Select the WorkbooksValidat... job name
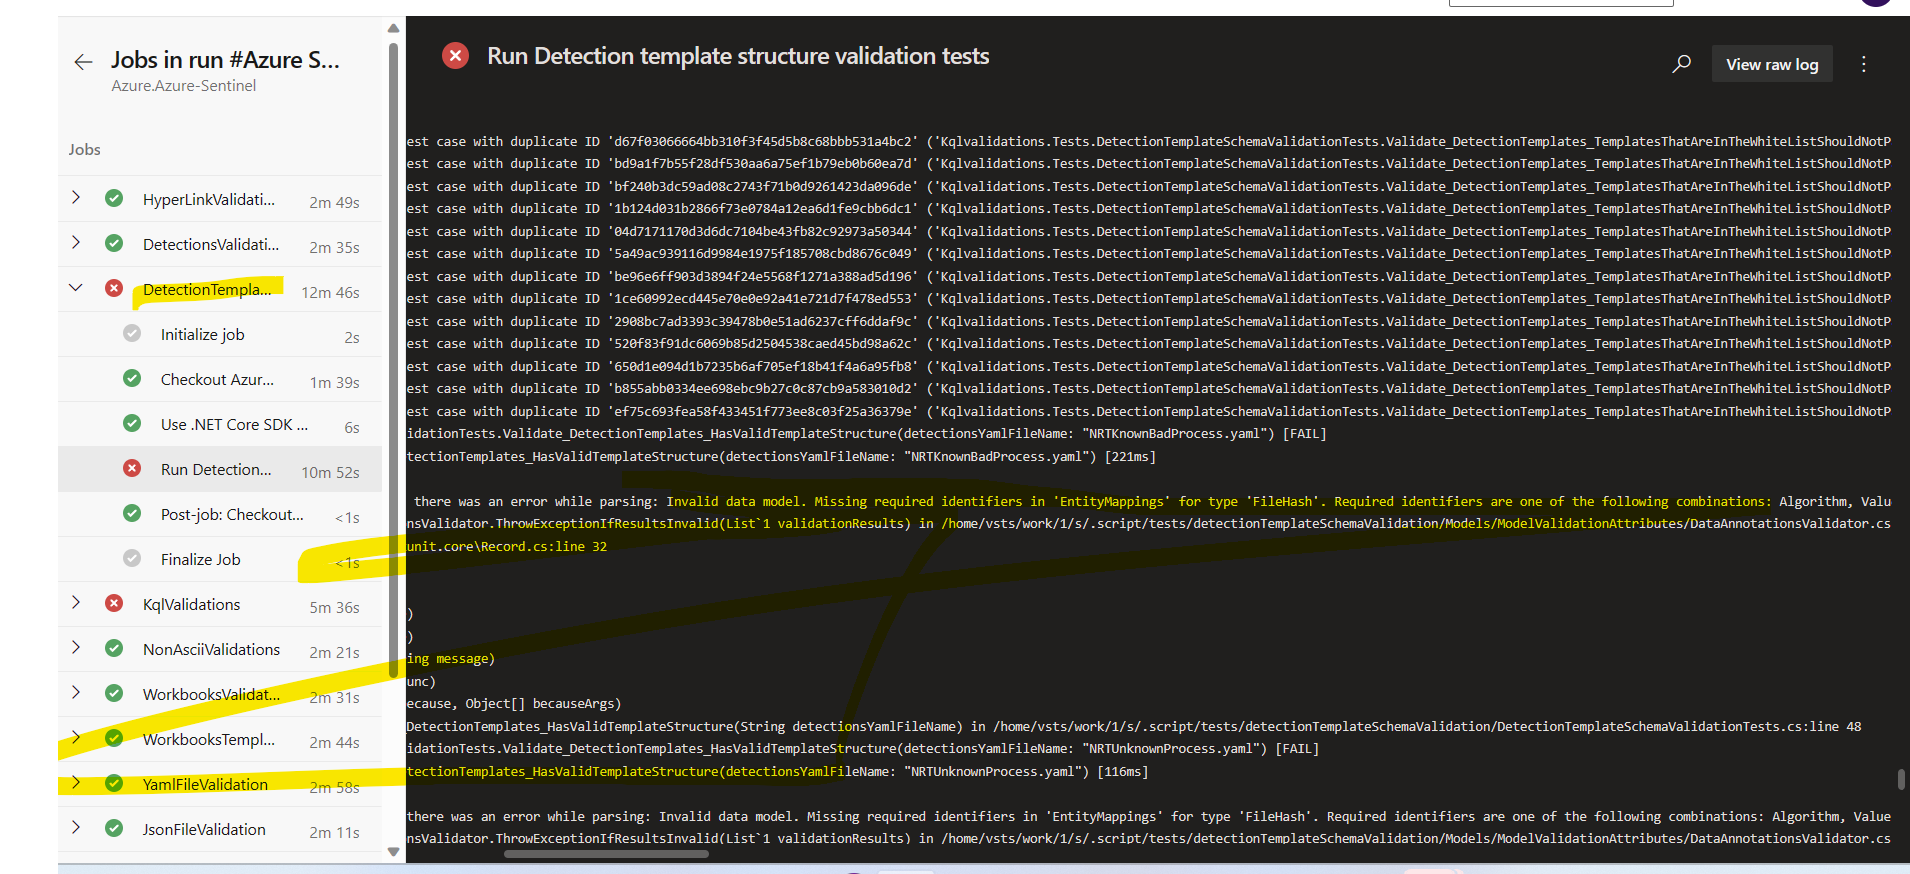The width and height of the screenshot is (1910, 874). [x=211, y=694]
